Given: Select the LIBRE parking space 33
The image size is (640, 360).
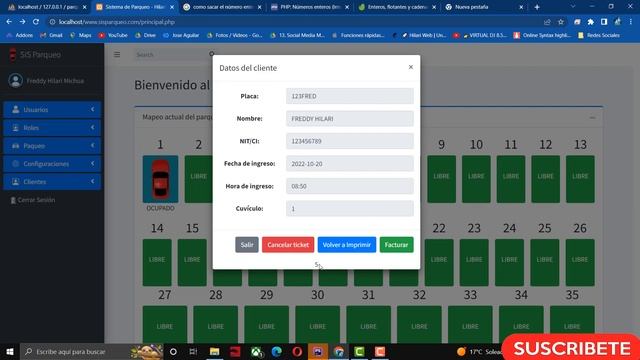Looking at the screenshot, I should tap(470, 324).
